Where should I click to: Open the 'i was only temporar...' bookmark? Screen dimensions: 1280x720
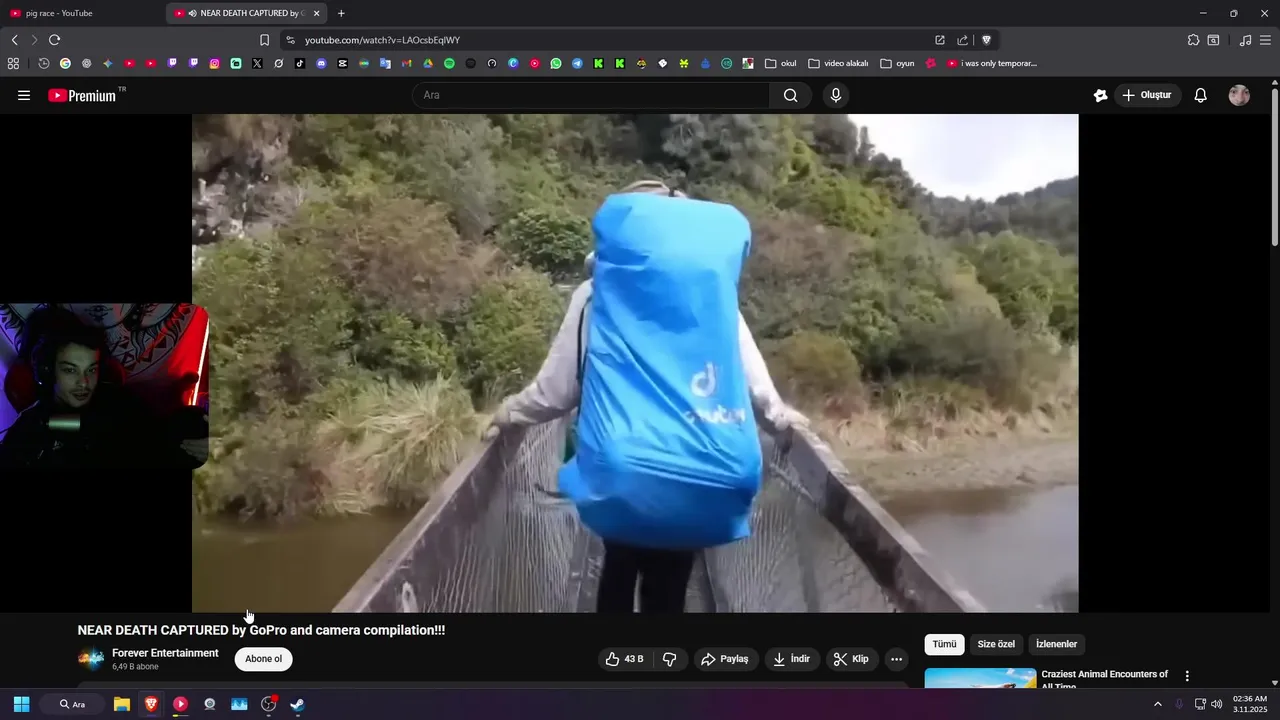click(992, 63)
